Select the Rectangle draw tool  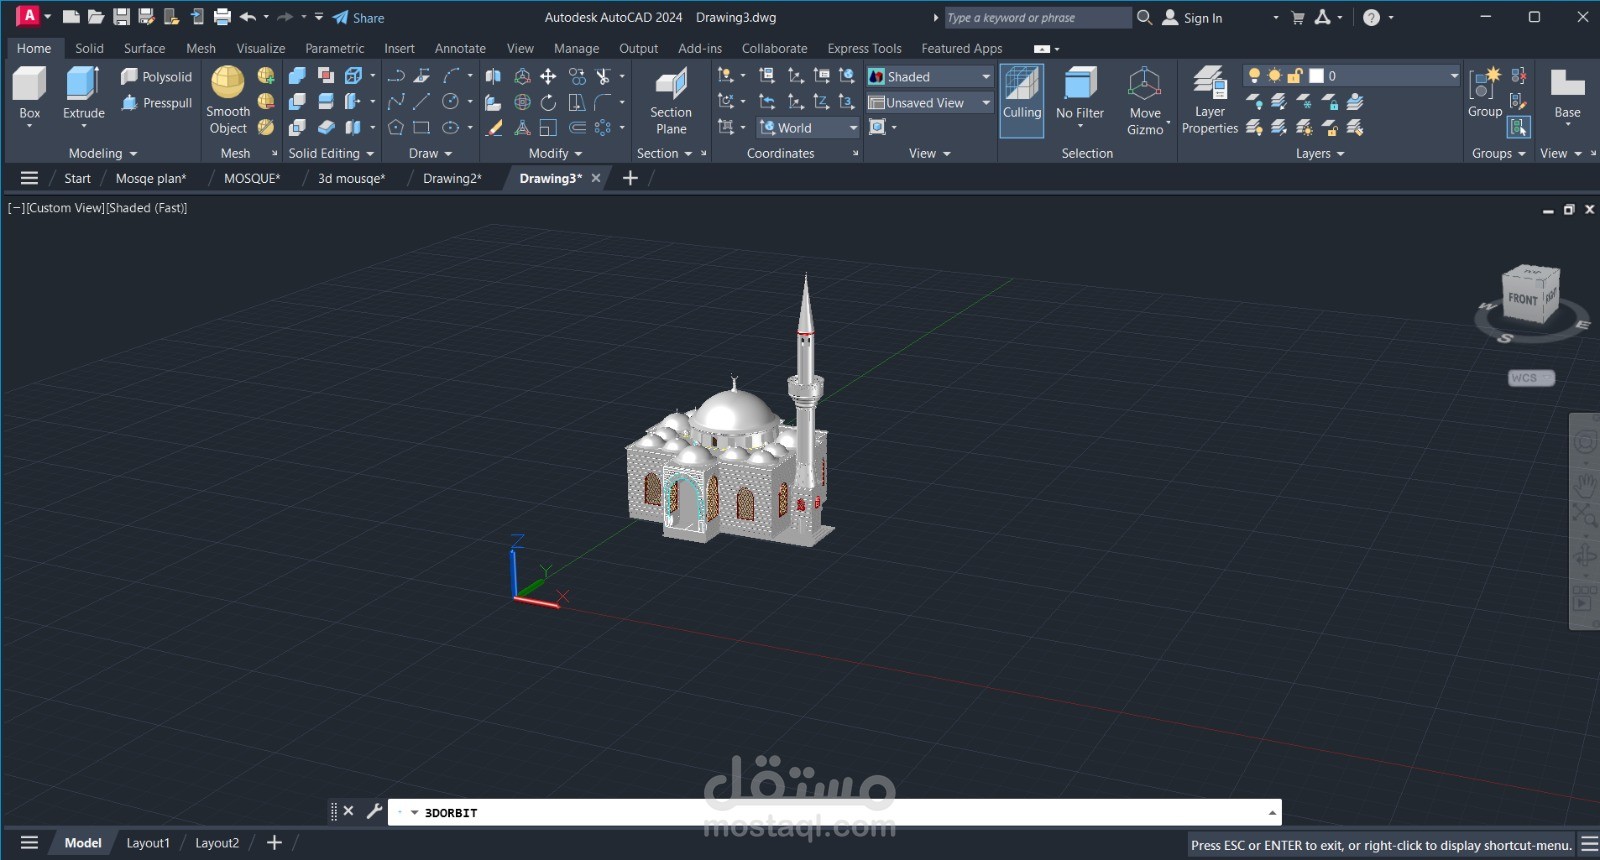[x=422, y=128]
